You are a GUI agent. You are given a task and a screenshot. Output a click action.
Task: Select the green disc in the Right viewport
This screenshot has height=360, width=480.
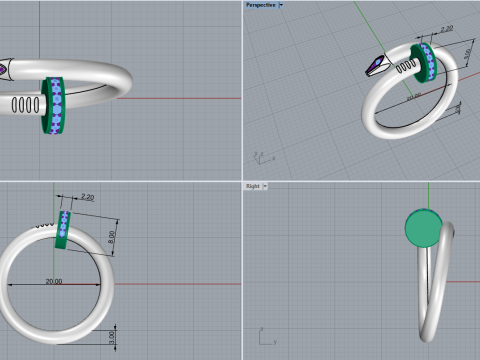click(x=424, y=228)
